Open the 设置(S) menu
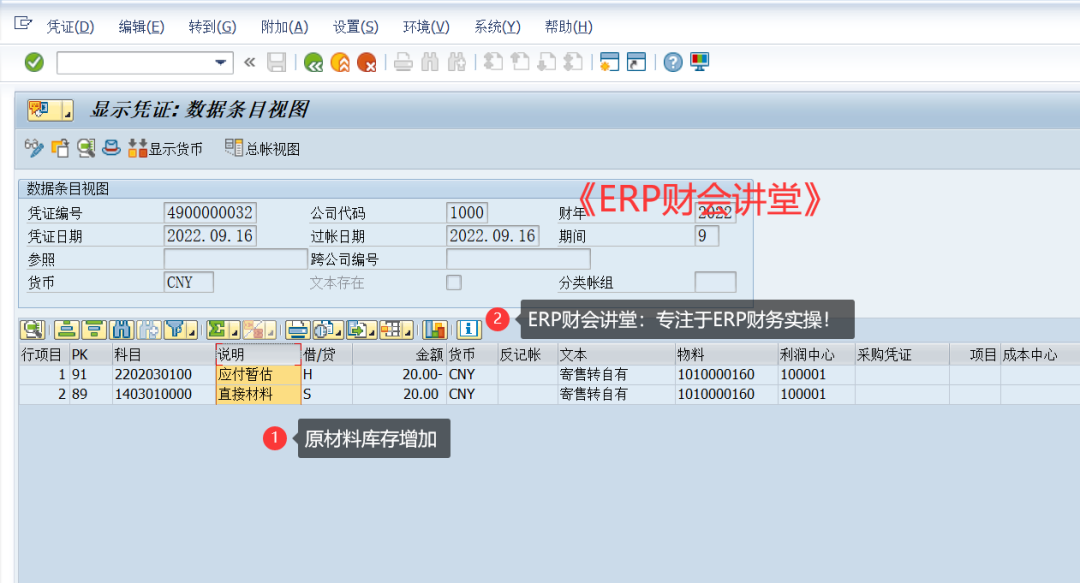The image size is (1080, 583). pyautogui.click(x=355, y=27)
